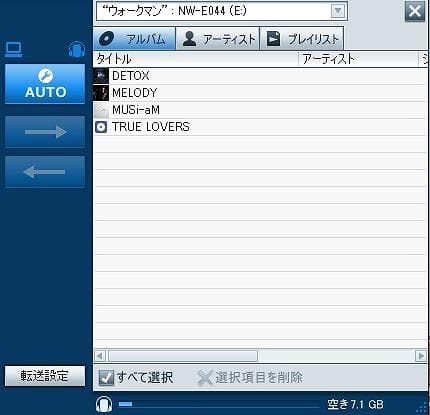Click the MELODY album cover thumbnail

[x=101, y=93]
